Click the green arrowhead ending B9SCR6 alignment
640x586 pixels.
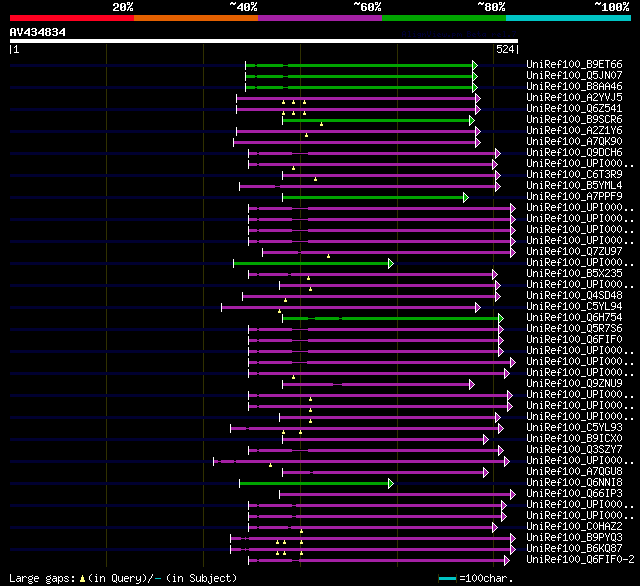point(472,120)
